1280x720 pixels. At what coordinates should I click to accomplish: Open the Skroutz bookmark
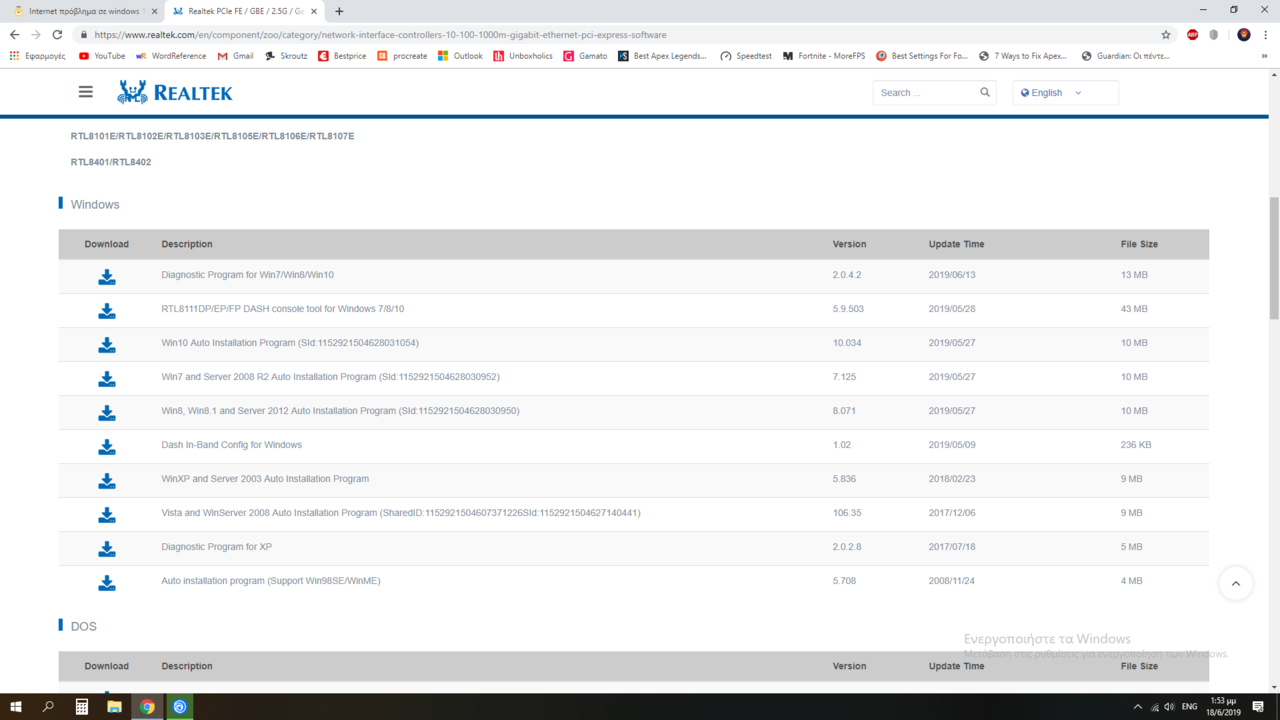[x=287, y=56]
